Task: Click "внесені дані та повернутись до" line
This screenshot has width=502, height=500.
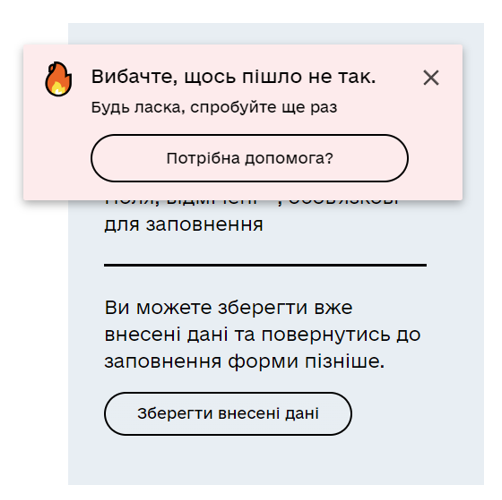Action: point(263,335)
